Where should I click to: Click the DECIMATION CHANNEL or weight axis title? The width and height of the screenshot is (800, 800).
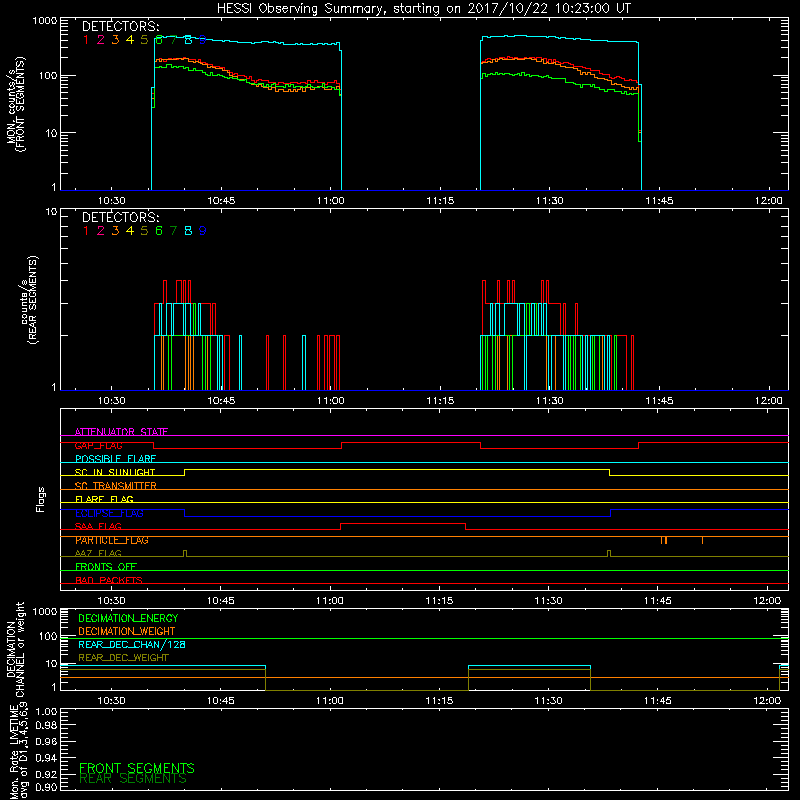(x=16, y=649)
